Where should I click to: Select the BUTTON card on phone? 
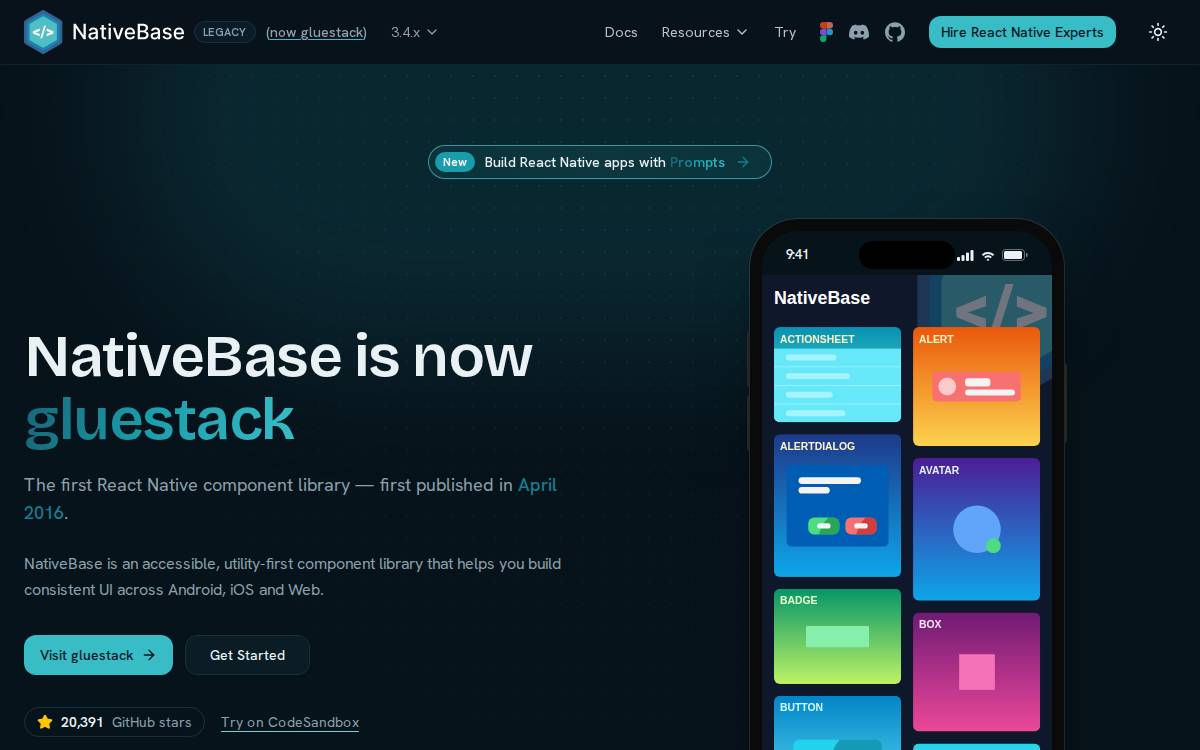pos(837,723)
